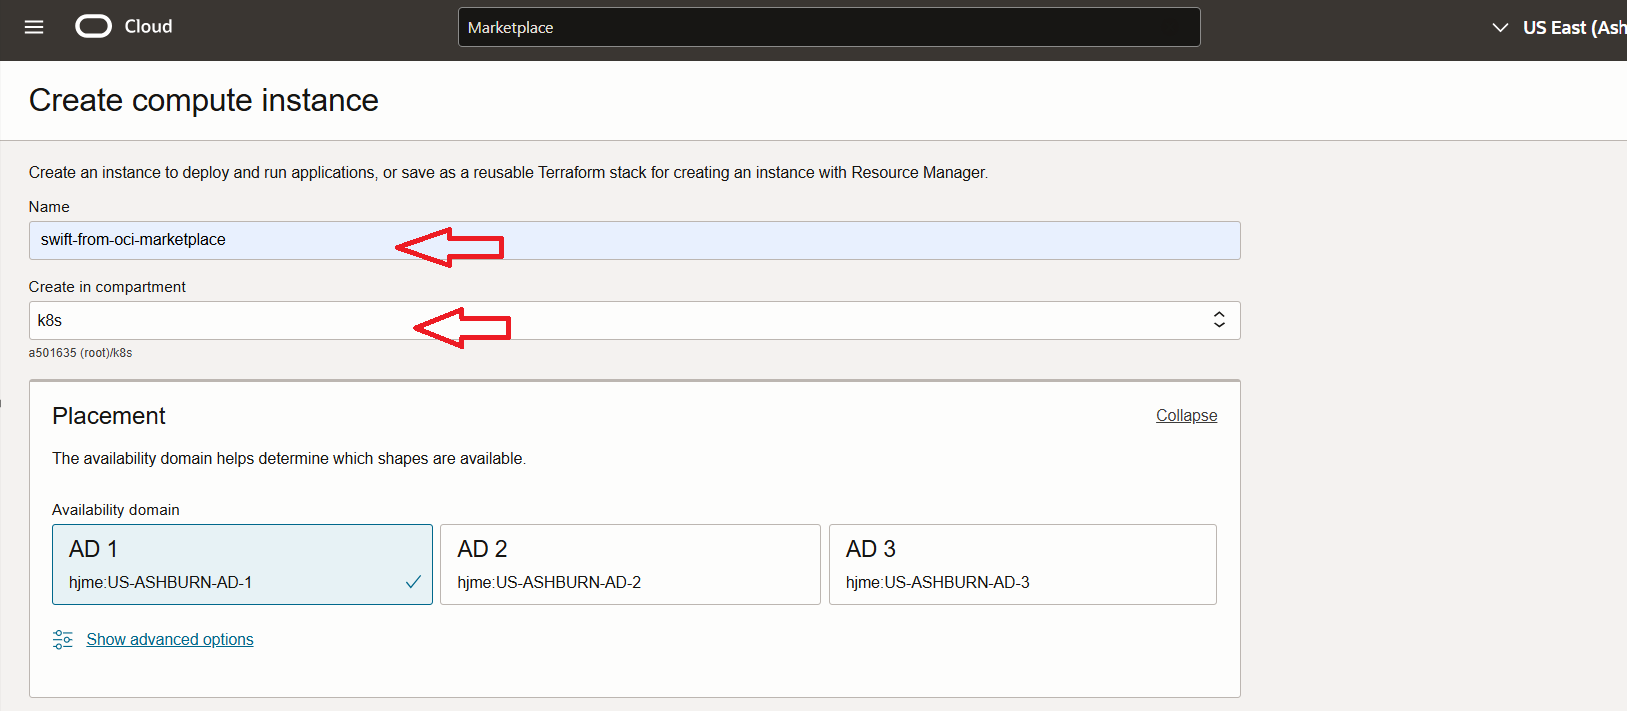Click the Cloud text beside logo
This screenshot has width=1627, height=711.
(x=148, y=27)
